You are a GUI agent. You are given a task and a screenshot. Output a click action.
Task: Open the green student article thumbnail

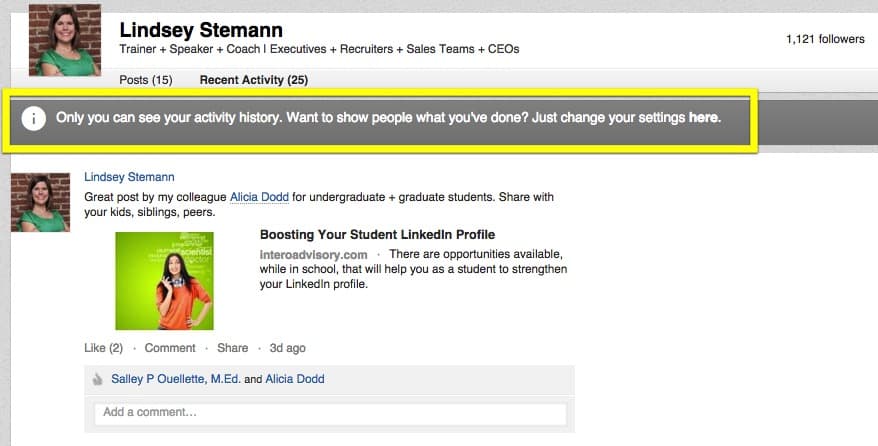pos(165,281)
